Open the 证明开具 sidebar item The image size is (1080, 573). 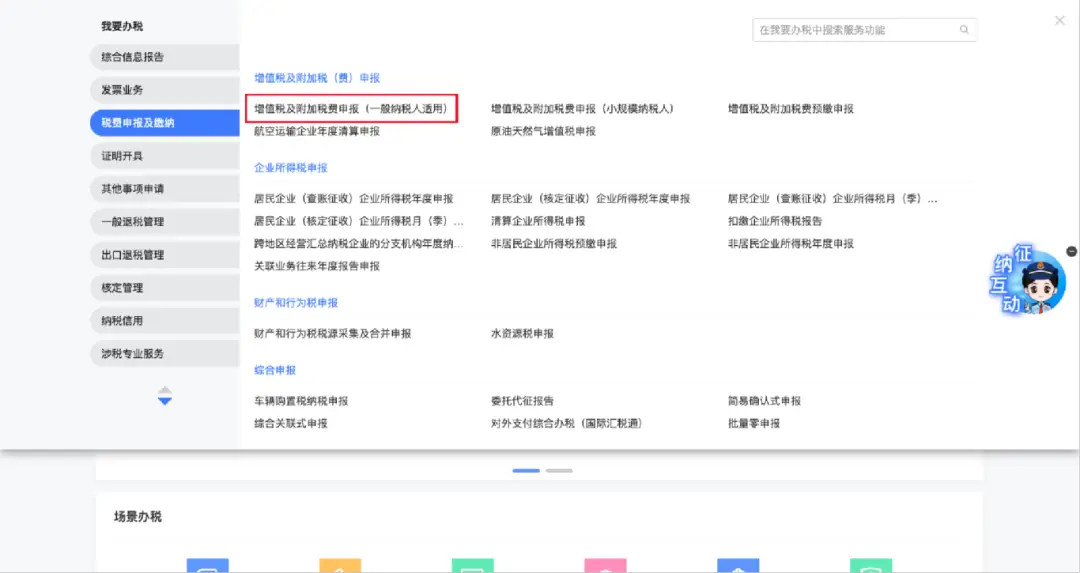pos(165,156)
